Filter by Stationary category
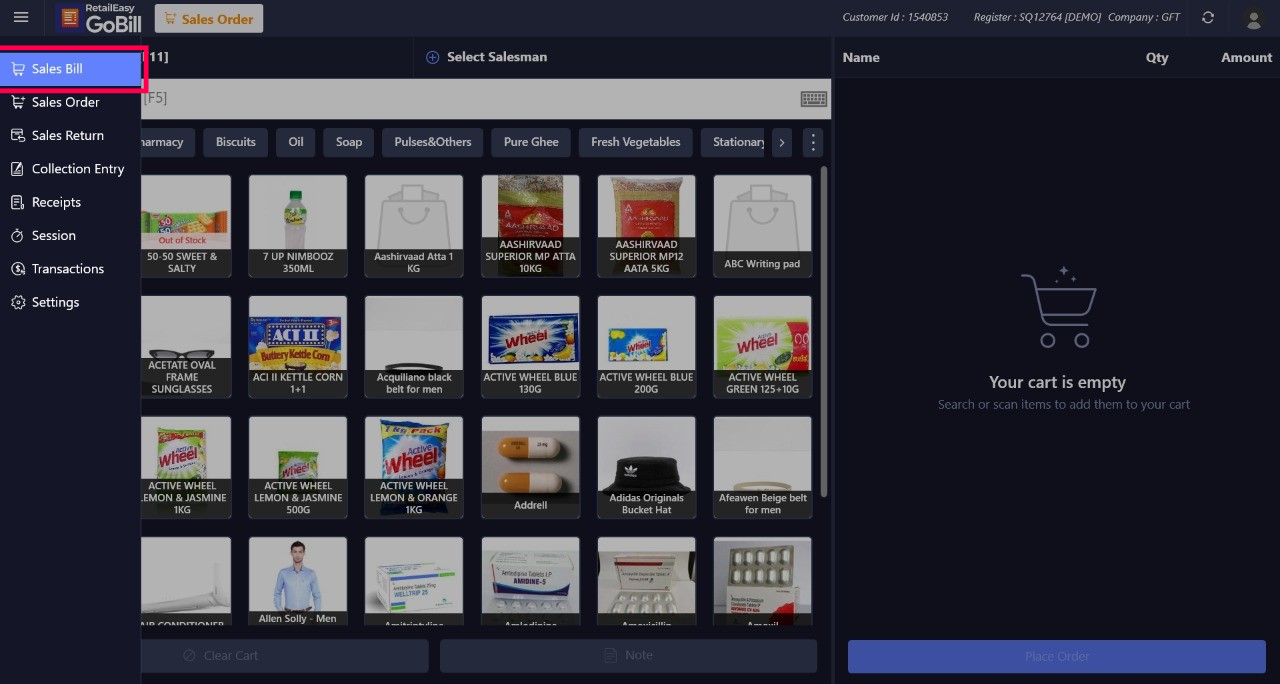The width and height of the screenshot is (1280, 684). coord(734,142)
